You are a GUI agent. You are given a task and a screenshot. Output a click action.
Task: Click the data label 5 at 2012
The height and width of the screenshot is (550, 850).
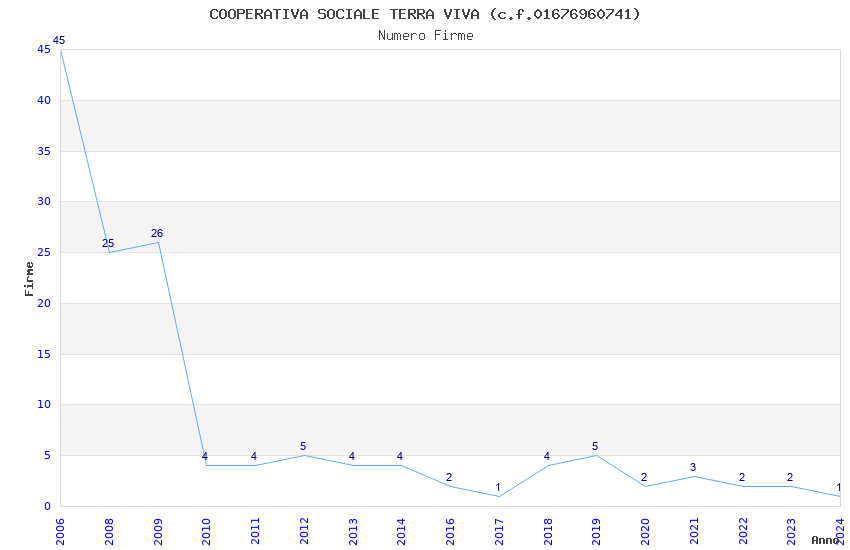point(303,447)
